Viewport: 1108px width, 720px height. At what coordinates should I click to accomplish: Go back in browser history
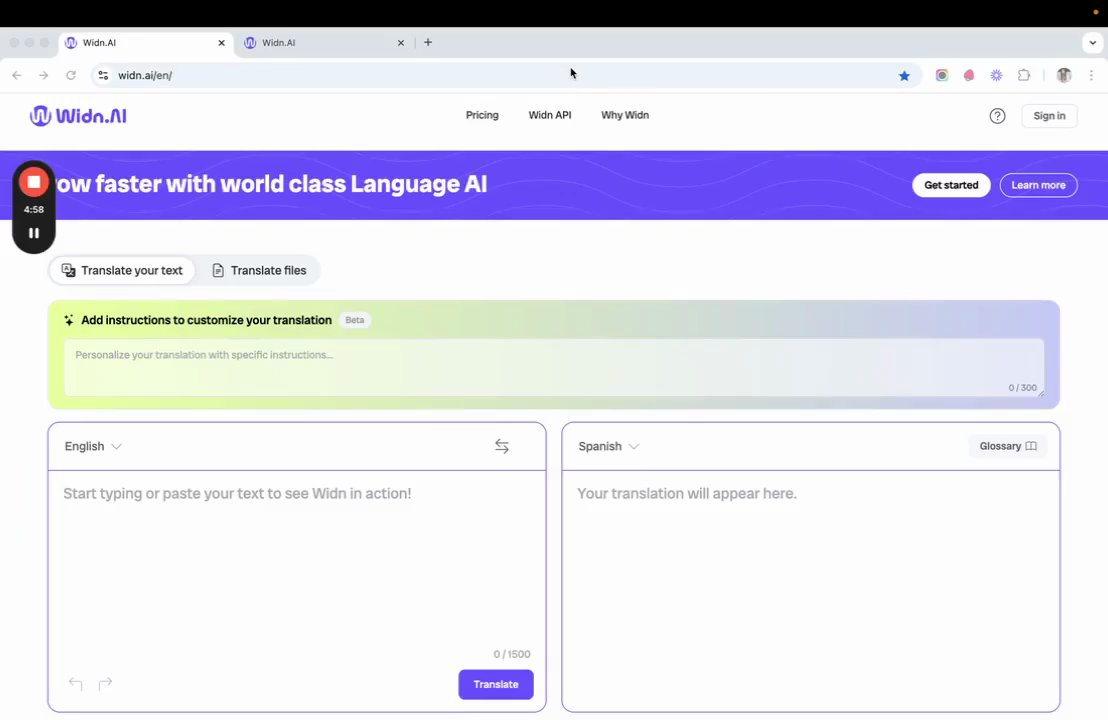pos(17,76)
